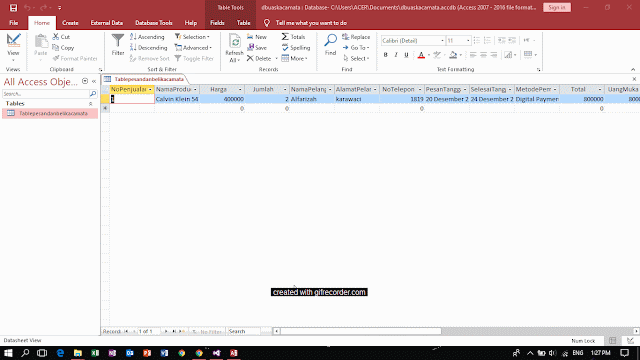Sort the column Descending
Viewport: 640px width, 360px height.
click(149, 48)
